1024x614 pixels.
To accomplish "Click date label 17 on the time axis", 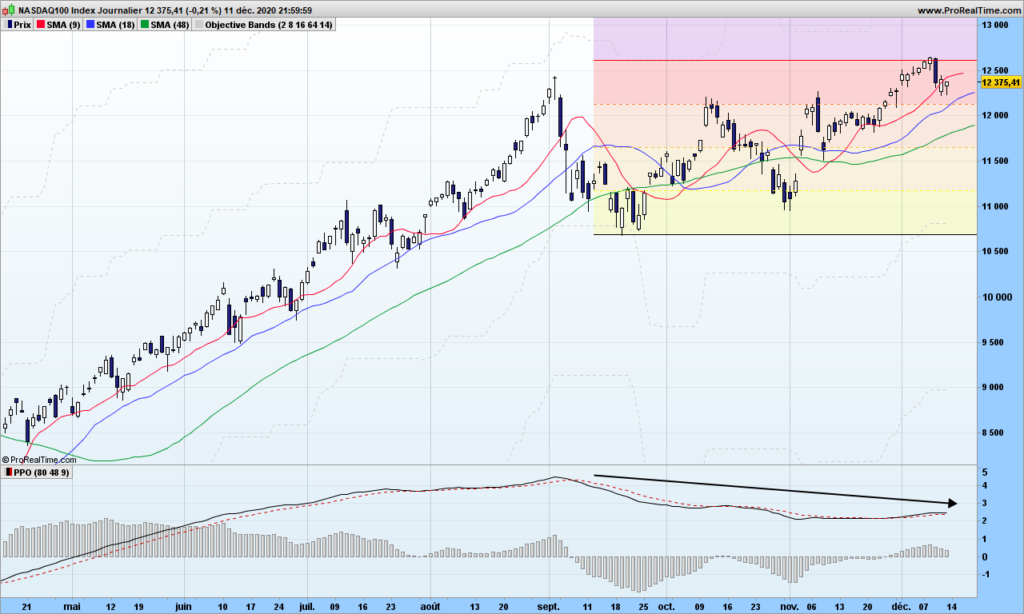I will 250,607.
